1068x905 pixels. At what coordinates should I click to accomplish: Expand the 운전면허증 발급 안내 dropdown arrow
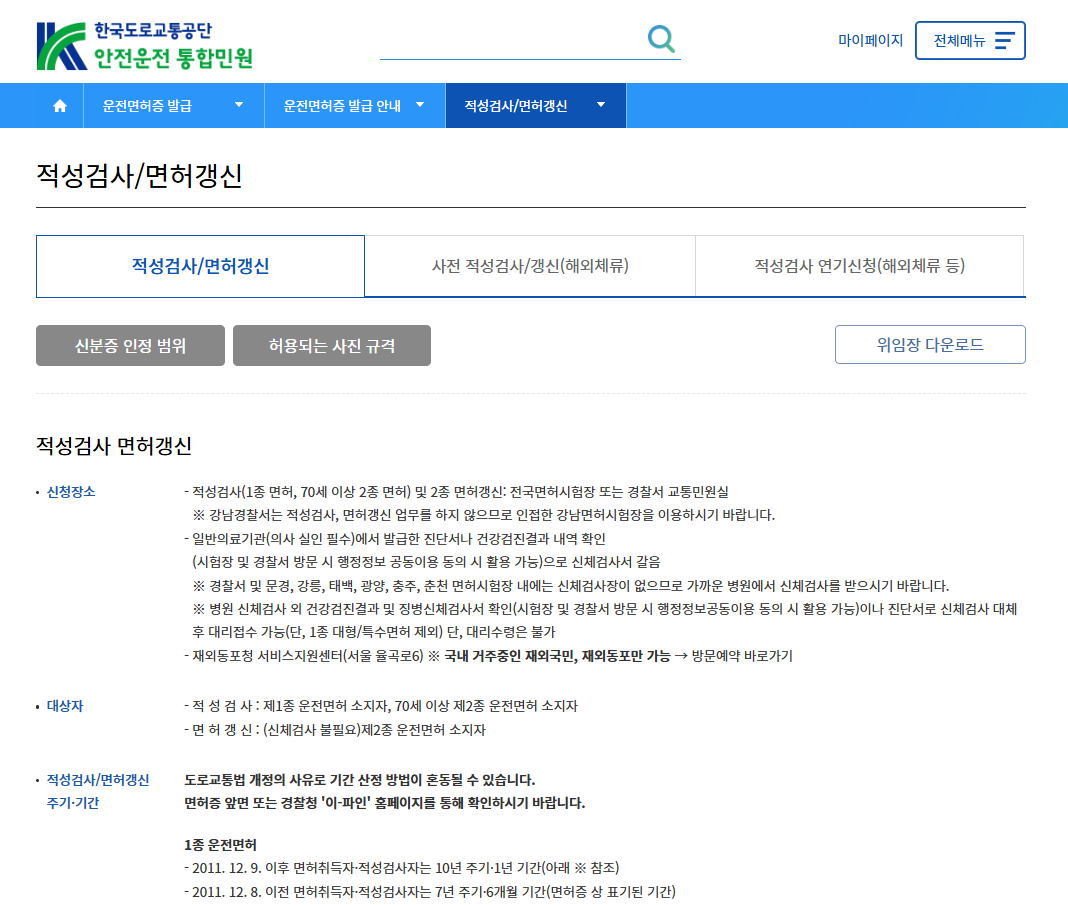[421, 105]
